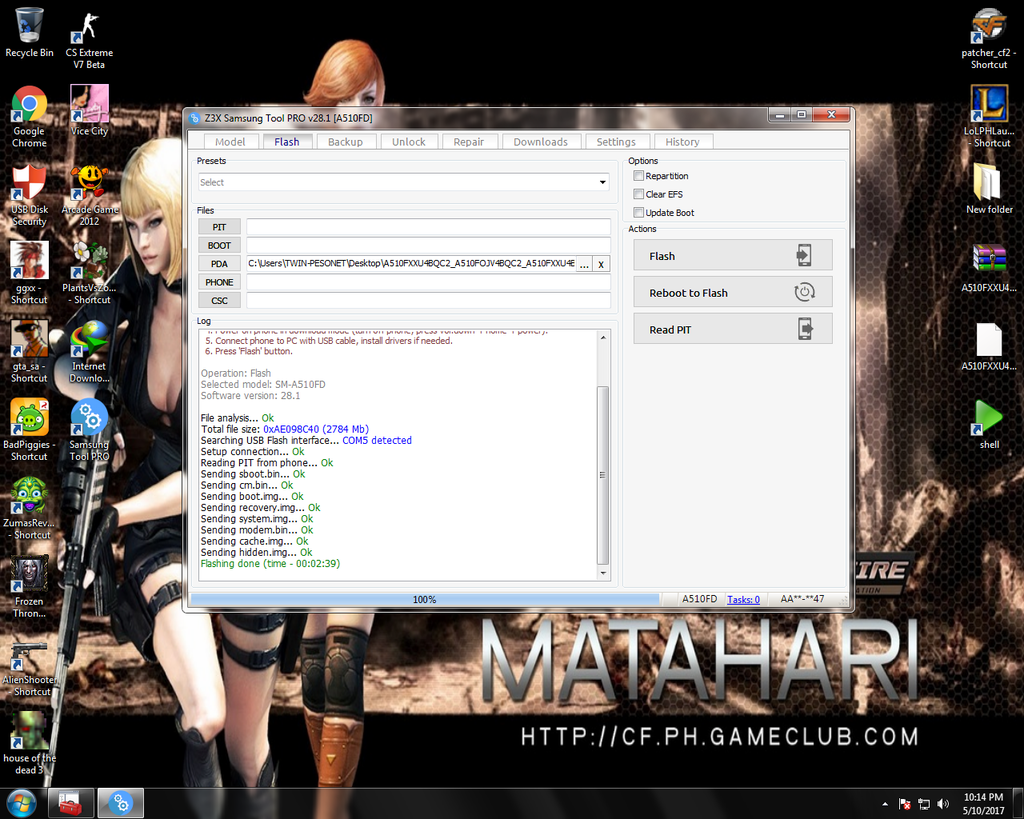This screenshot has height=819, width=1024.
Task: Check the Update Boot checkbox
Action: click(639, 213)
